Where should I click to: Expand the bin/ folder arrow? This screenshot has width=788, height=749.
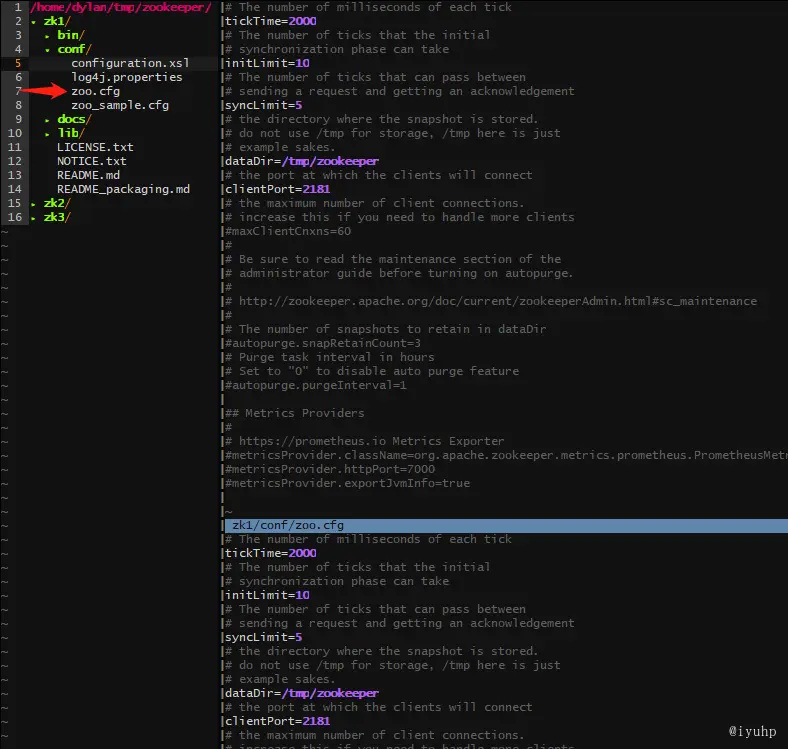47,36
